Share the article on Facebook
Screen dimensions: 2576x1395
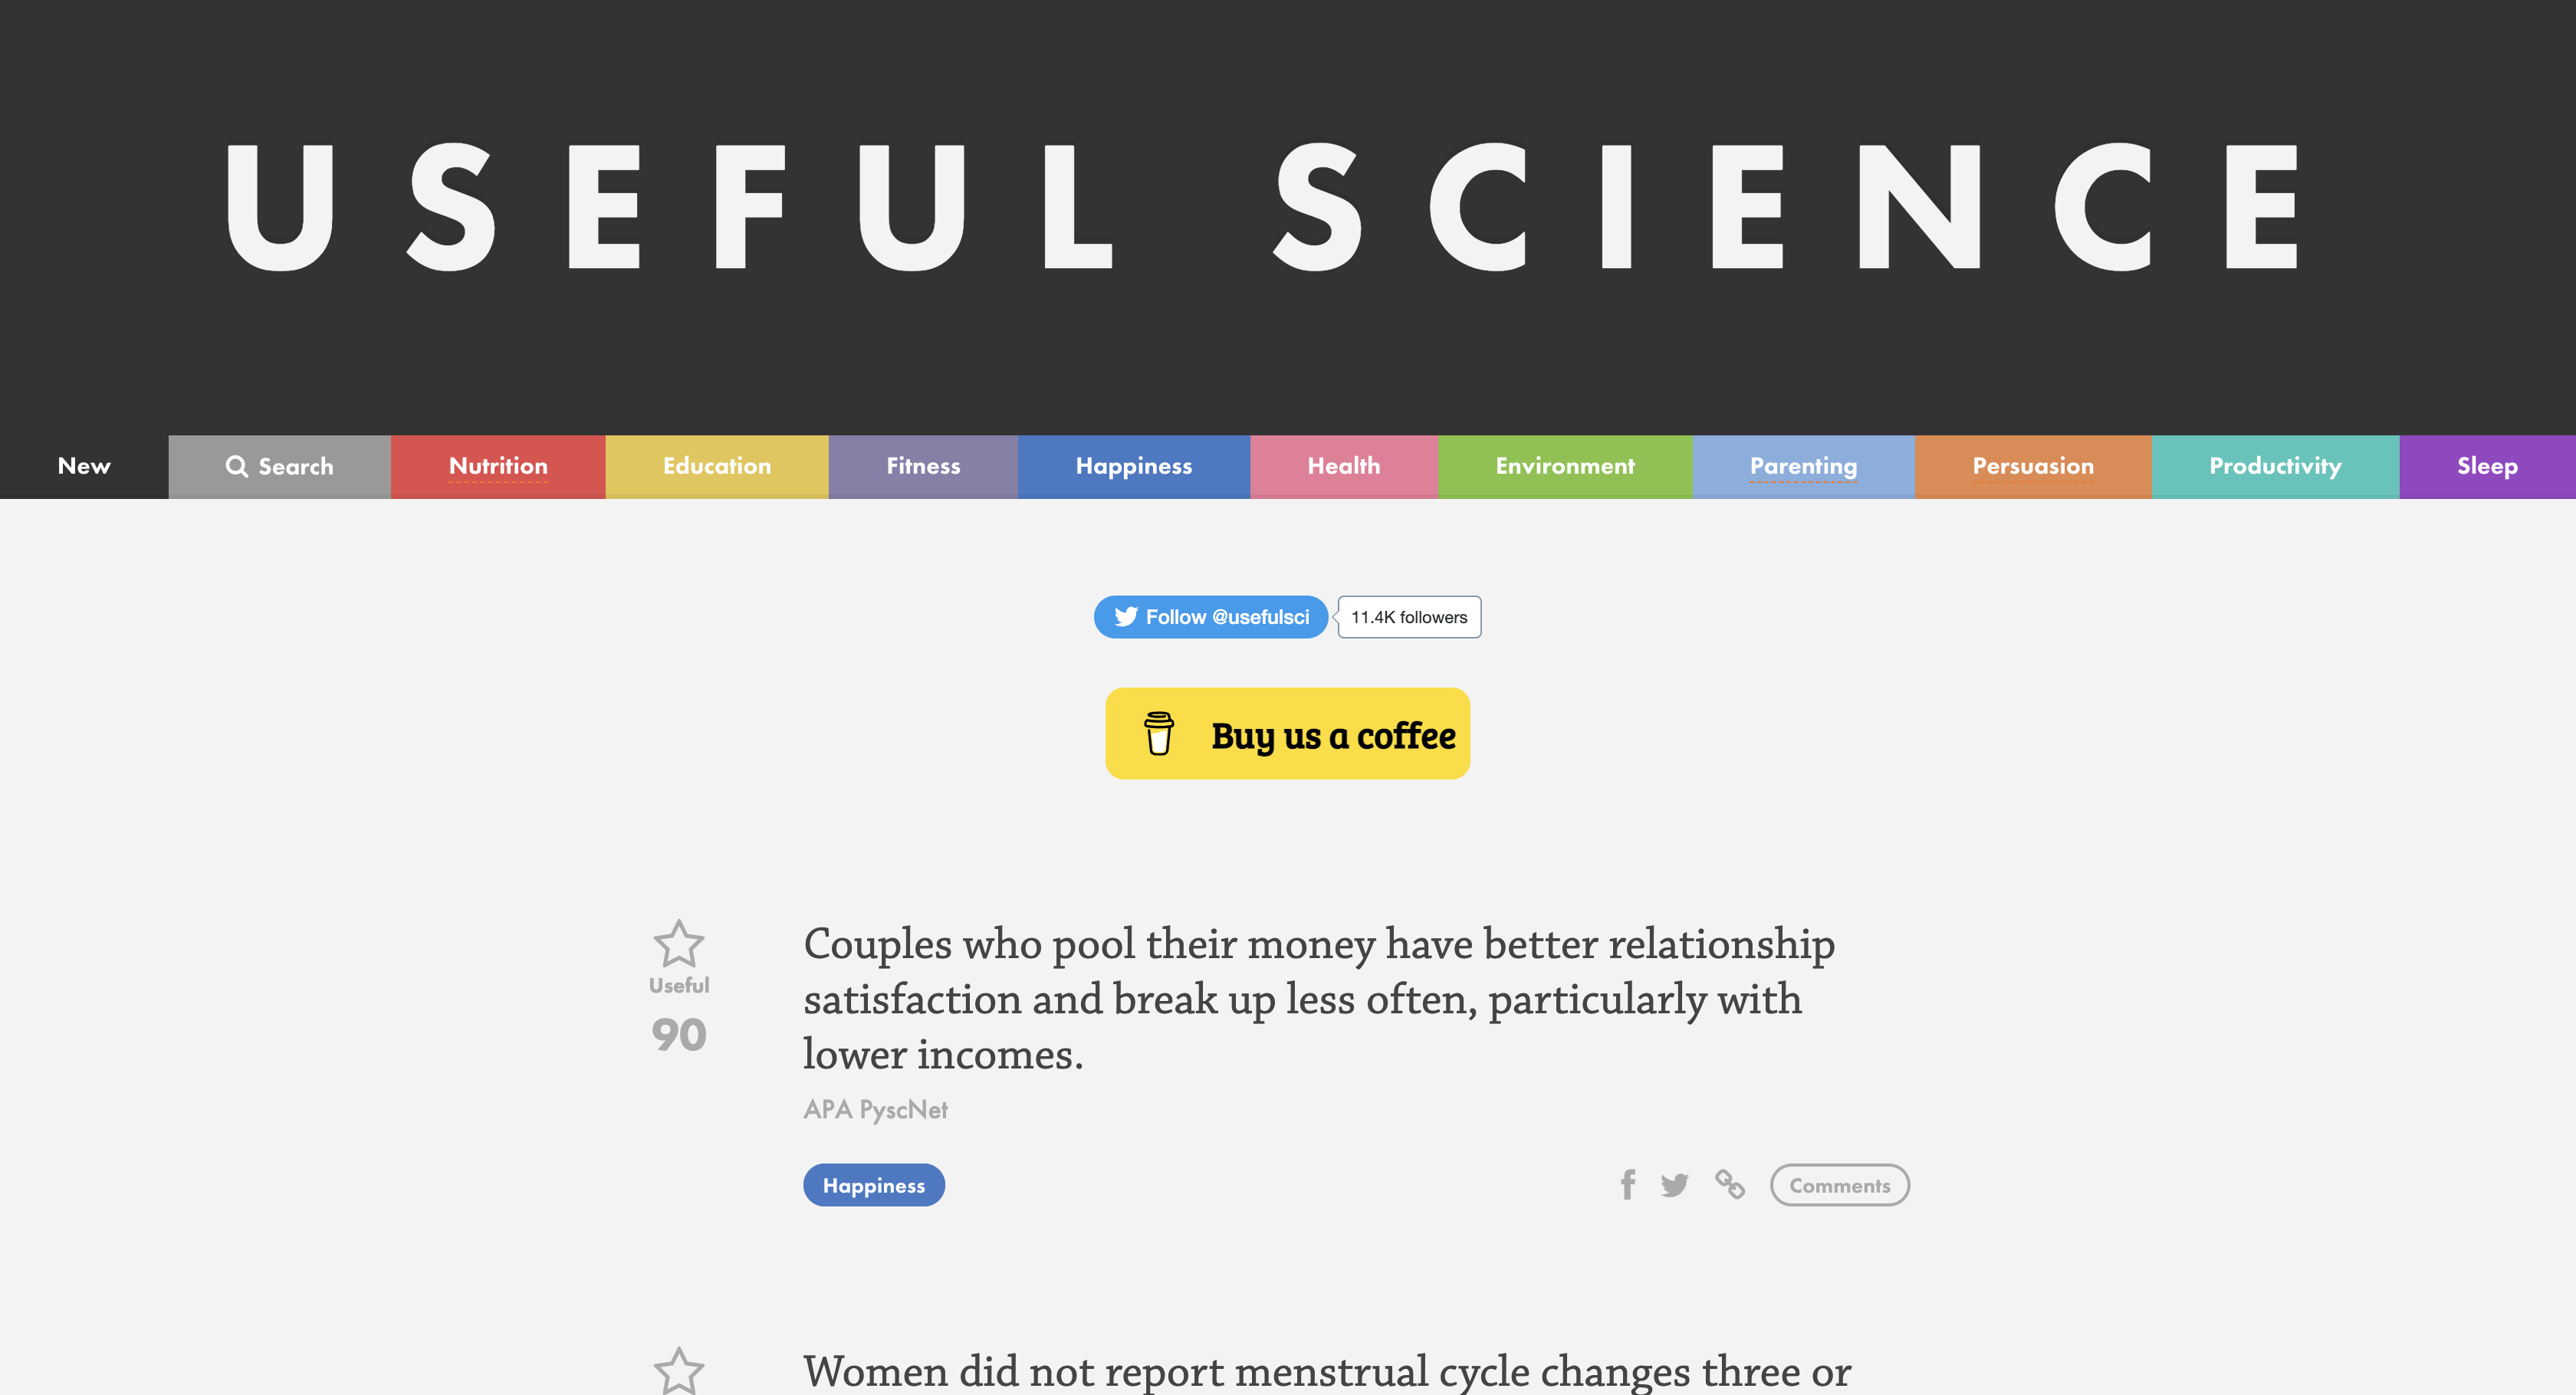[1627, 1184]
